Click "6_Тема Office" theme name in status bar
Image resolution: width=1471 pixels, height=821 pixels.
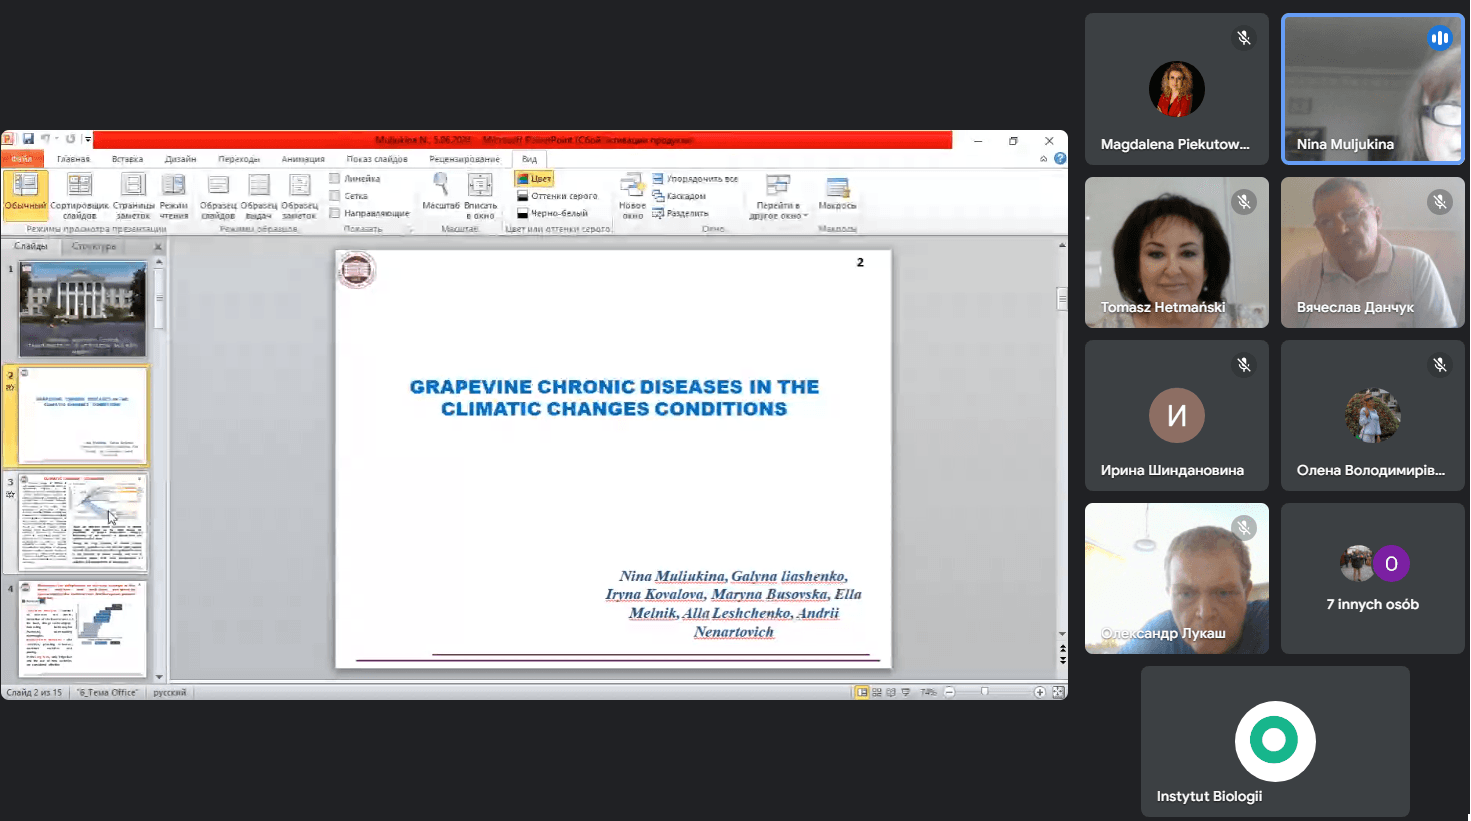point(107,692)
